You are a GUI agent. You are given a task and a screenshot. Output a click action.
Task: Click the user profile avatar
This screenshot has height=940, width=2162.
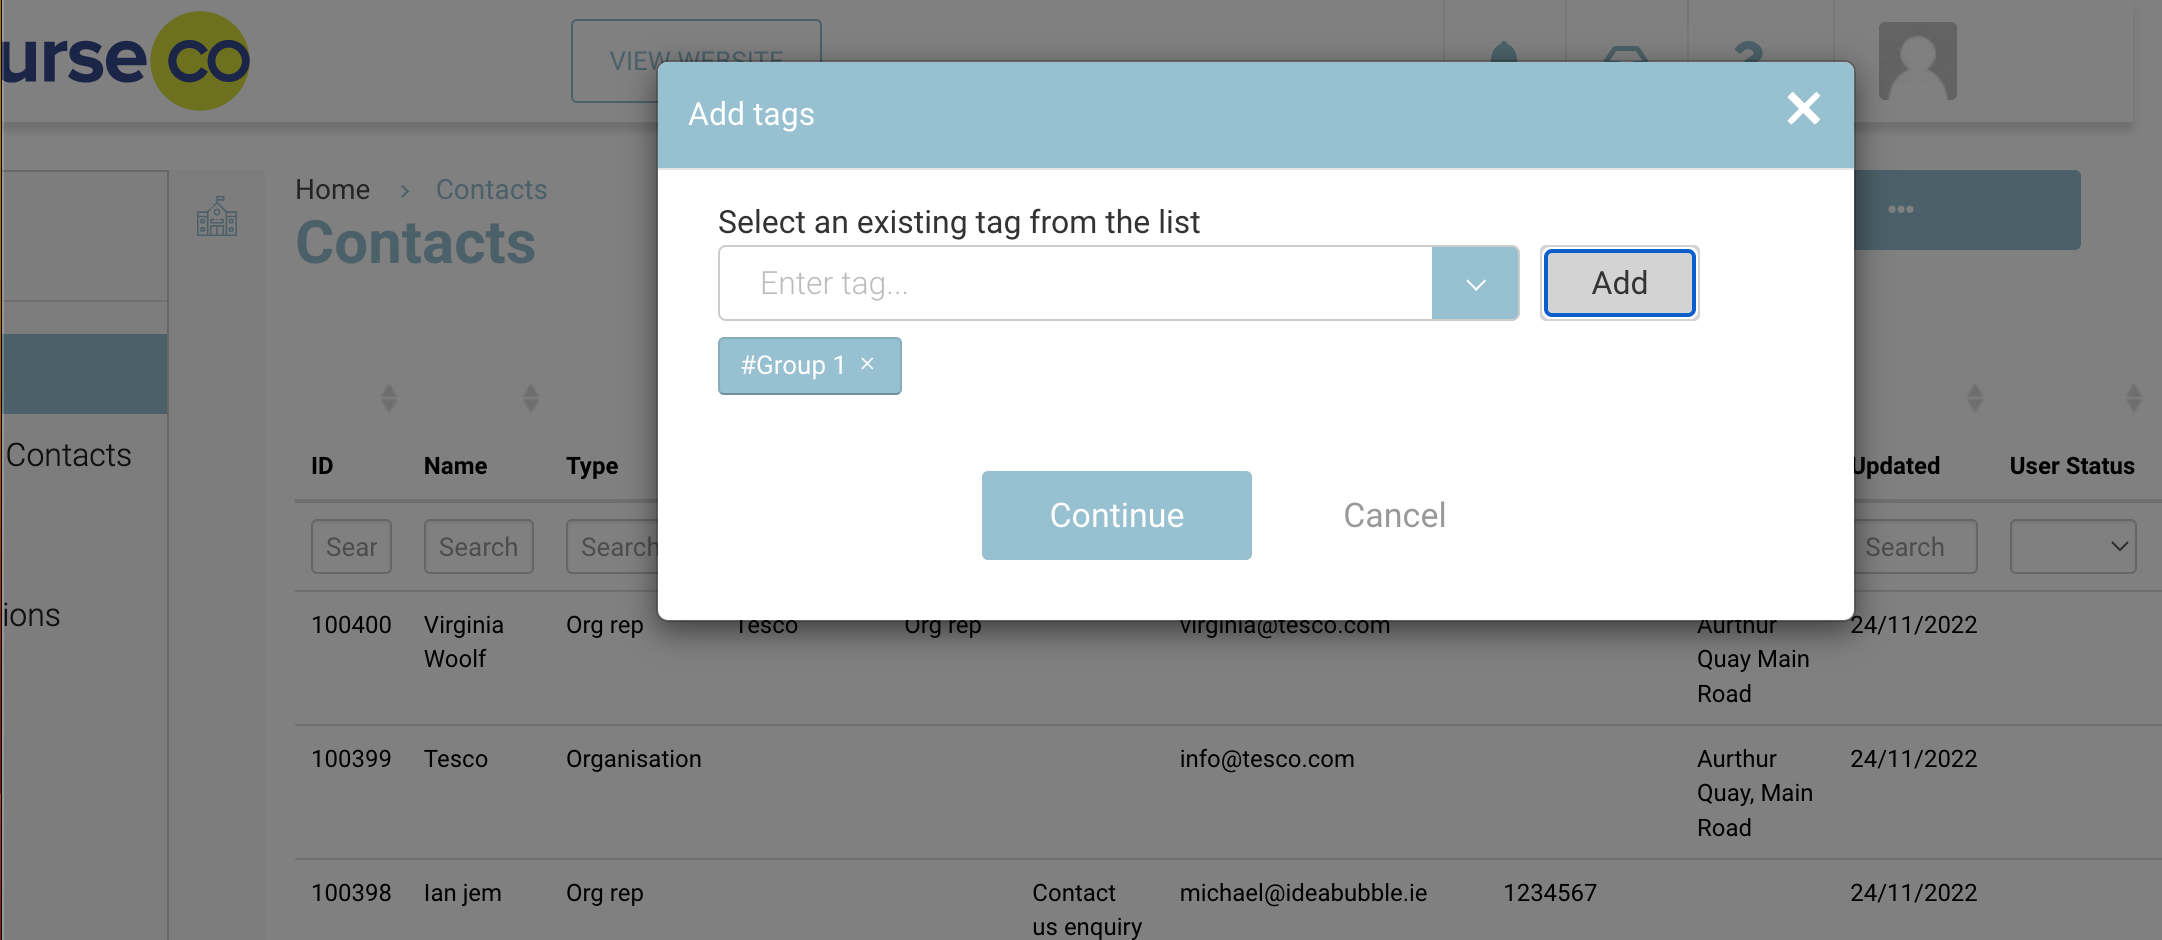(x=1917, y=61)
